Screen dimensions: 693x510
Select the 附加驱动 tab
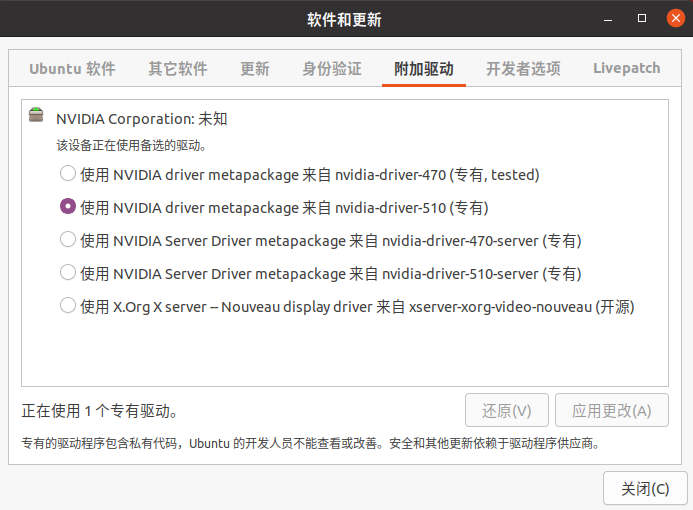424,69
